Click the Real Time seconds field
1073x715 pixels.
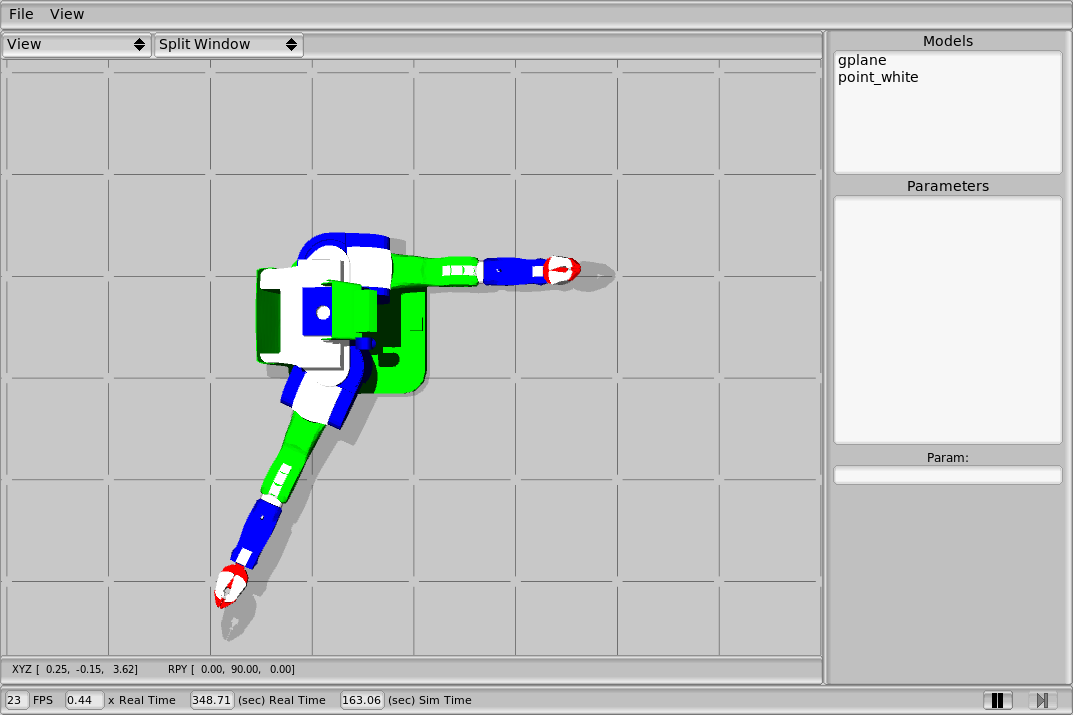click(x=212, y=700)
